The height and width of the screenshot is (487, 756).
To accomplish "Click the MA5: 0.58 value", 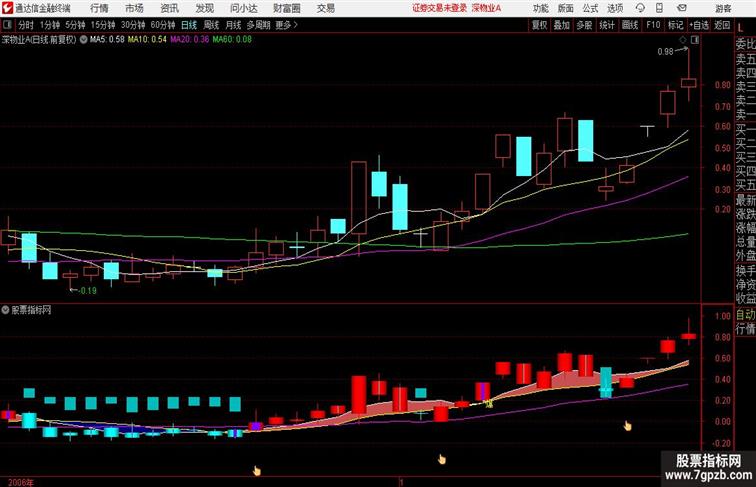I will coord(107,40).
